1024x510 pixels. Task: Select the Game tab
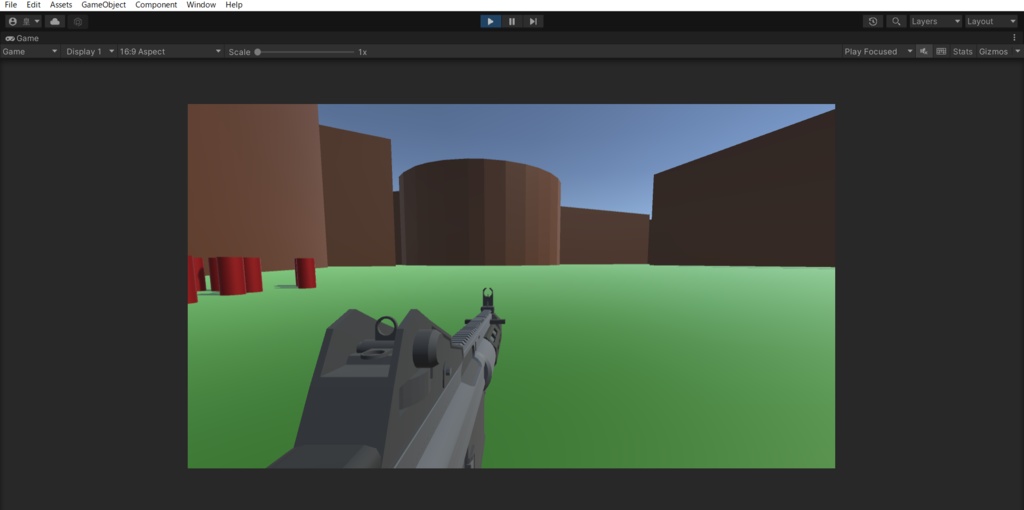(x=22, y=38)
